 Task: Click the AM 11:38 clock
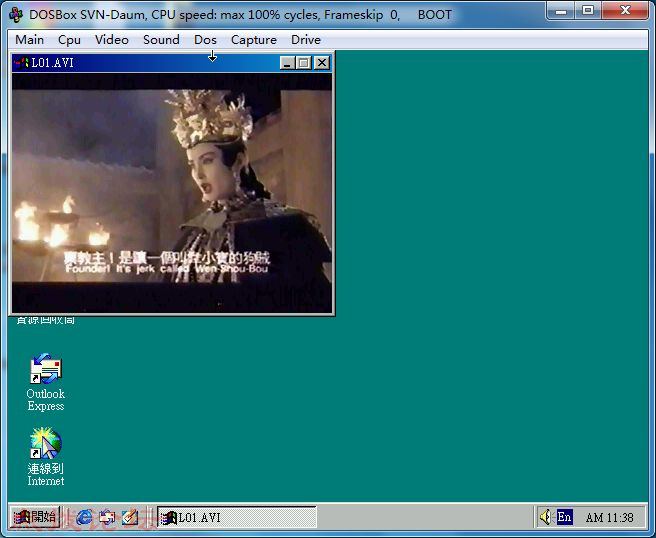tap(610, 518)
